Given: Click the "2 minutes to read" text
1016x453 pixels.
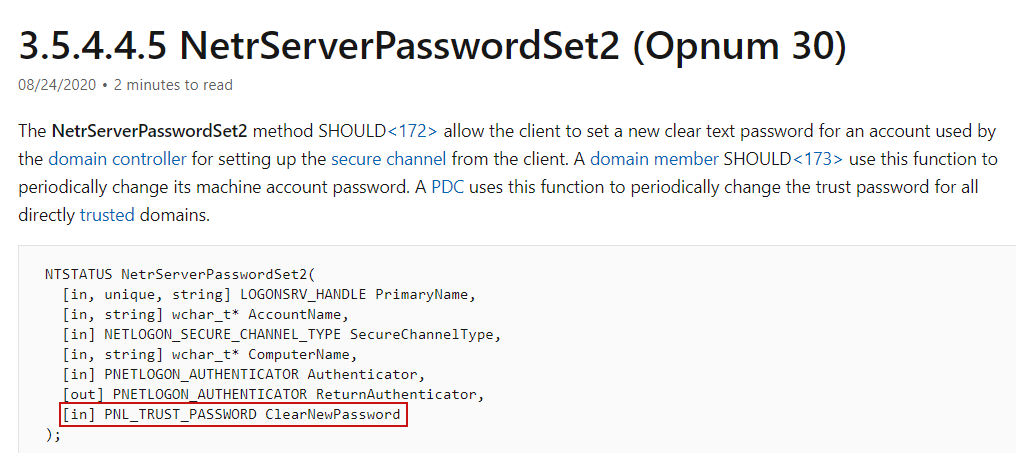Looking at the screenshot, I should [x=173, y=85].
